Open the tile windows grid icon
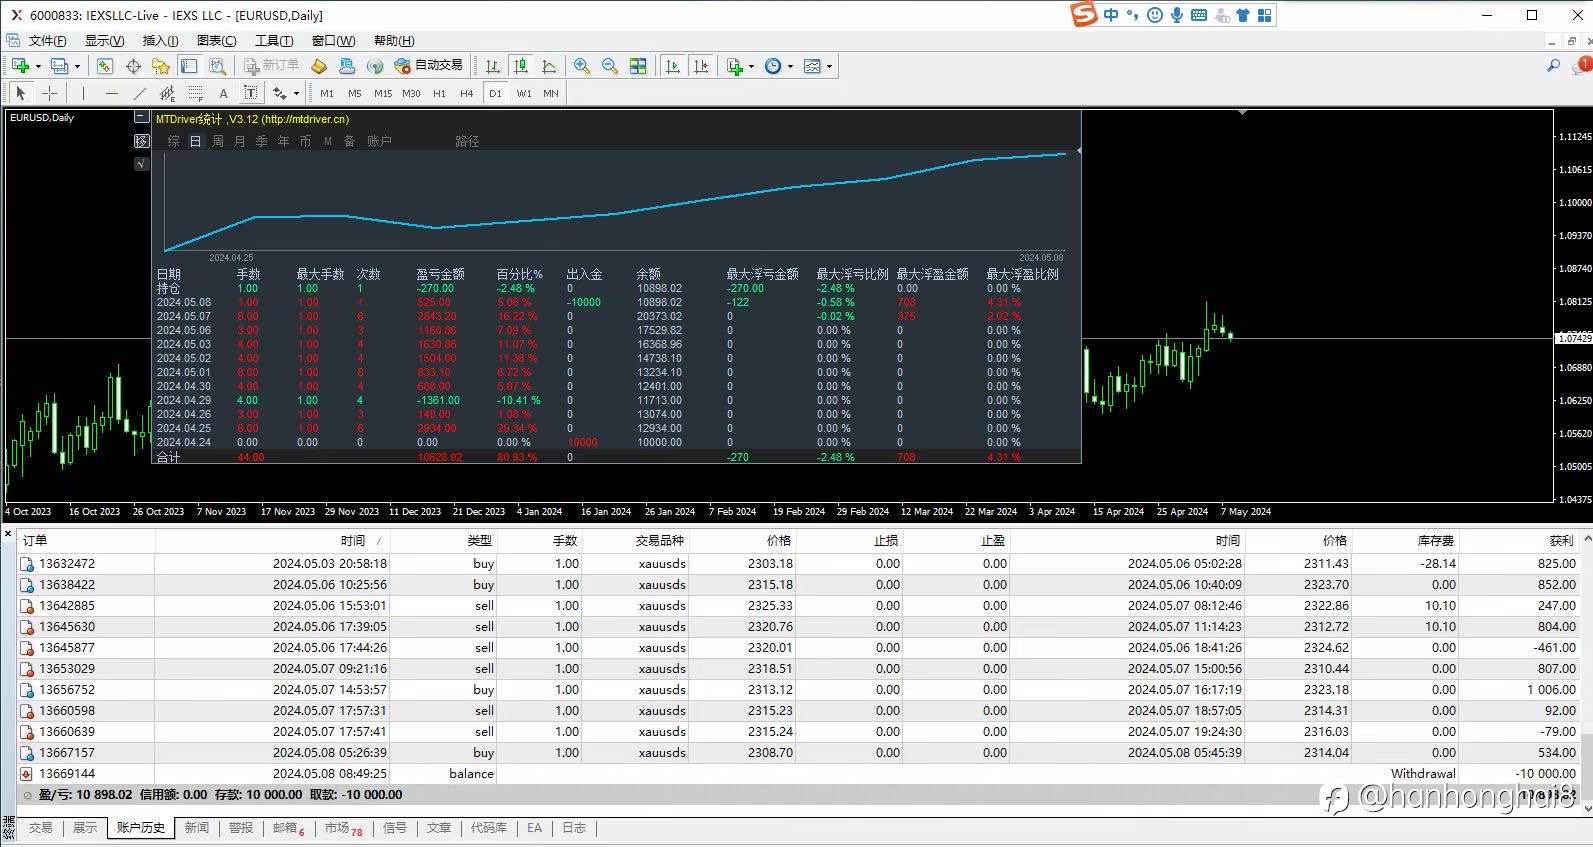This screenshot has height=847, width=1593. [x=638, y=66]
